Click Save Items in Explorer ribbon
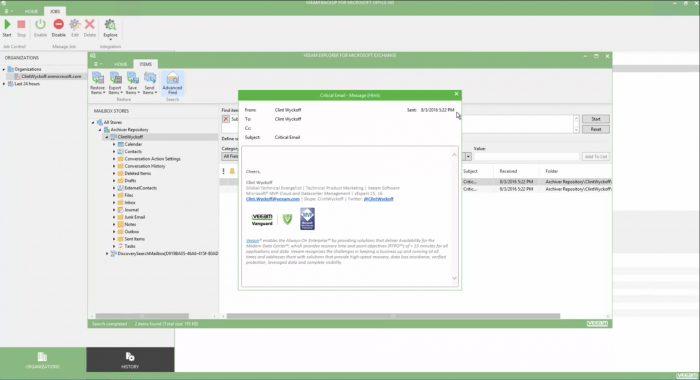 coord(132,83)
